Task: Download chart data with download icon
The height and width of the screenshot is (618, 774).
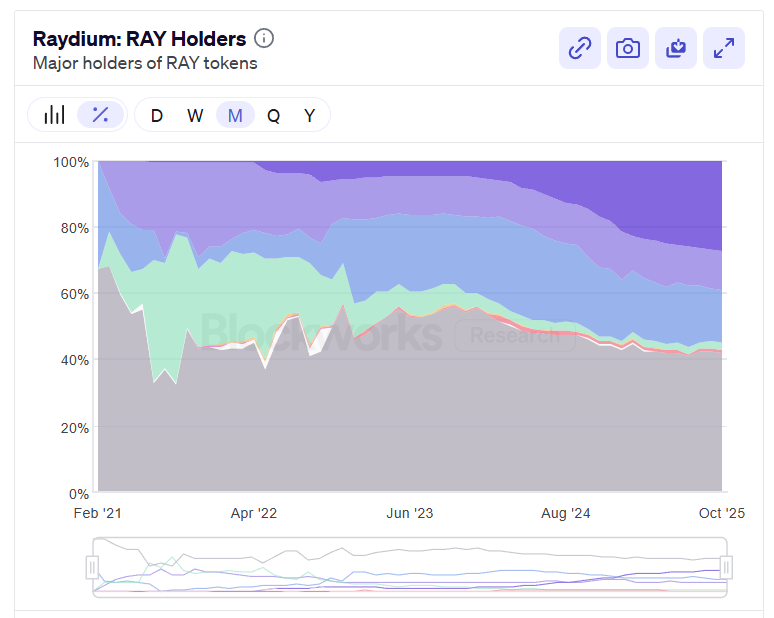Action: point(676,48)
